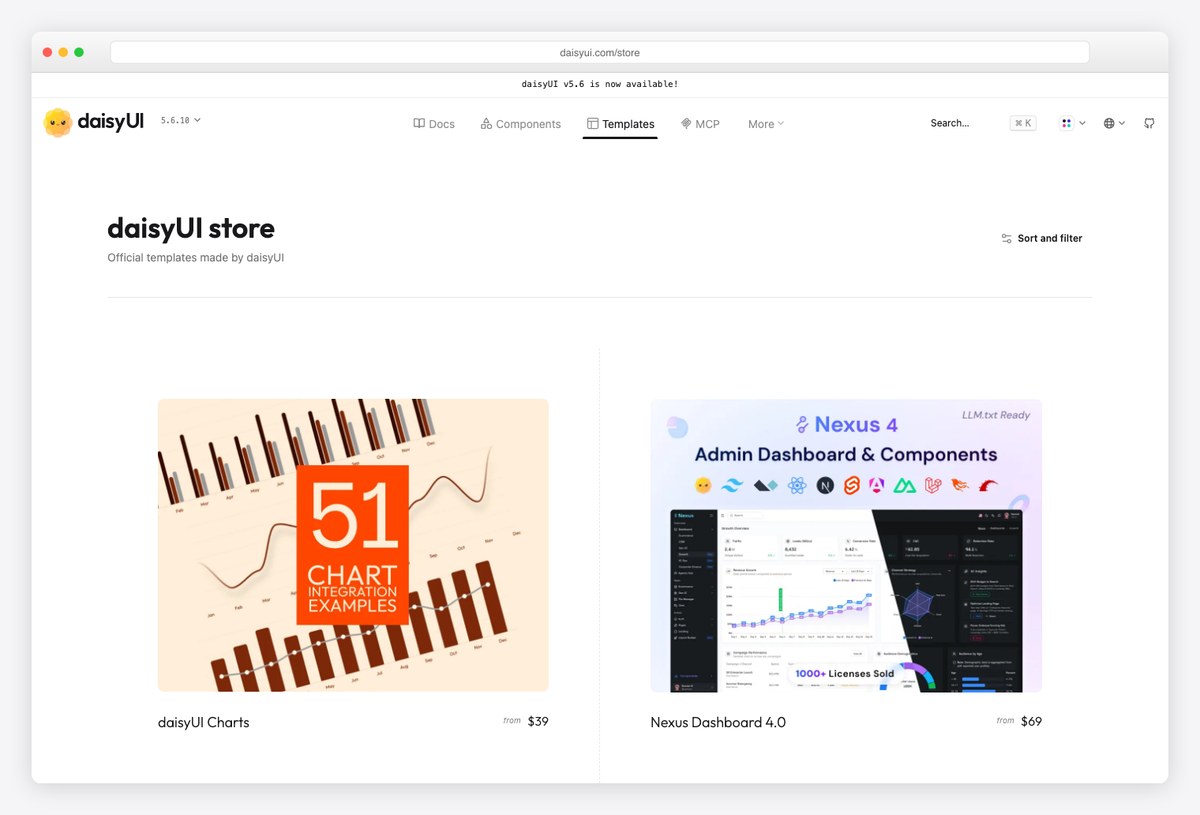This screenshot has height=815, width=1200.
Task: Click the 'LLM.txt Ready' text in Nexus banner
Action: pos(995,415)
